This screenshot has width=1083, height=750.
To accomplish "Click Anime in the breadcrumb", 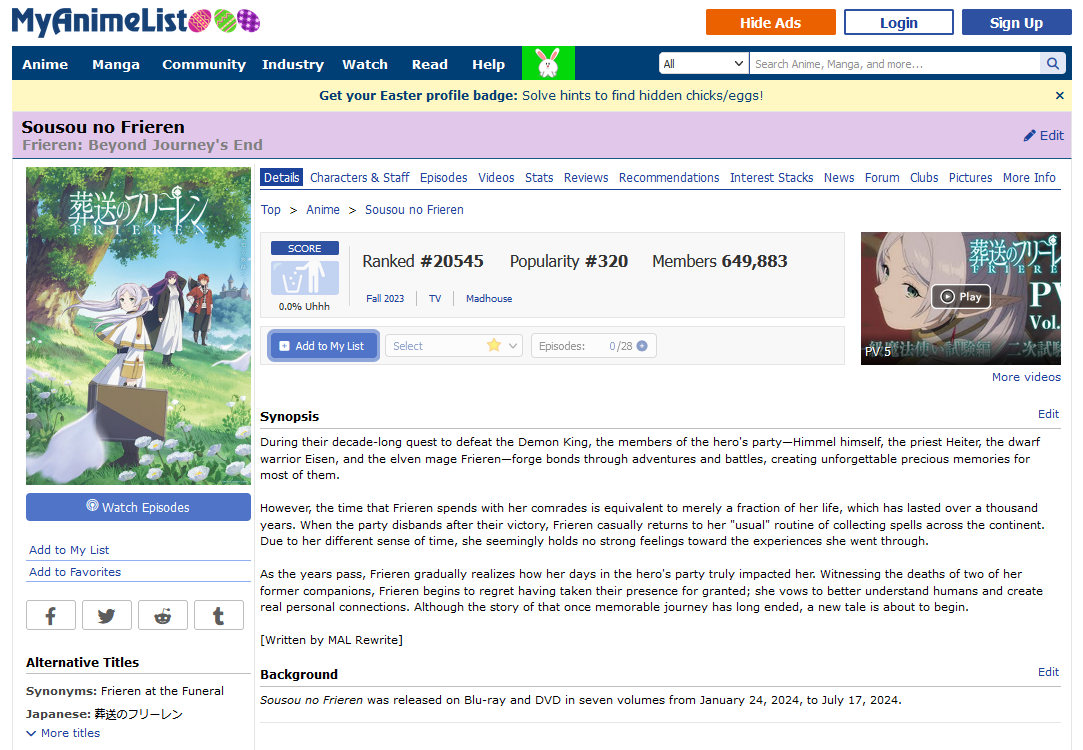I will coord(323,209).
